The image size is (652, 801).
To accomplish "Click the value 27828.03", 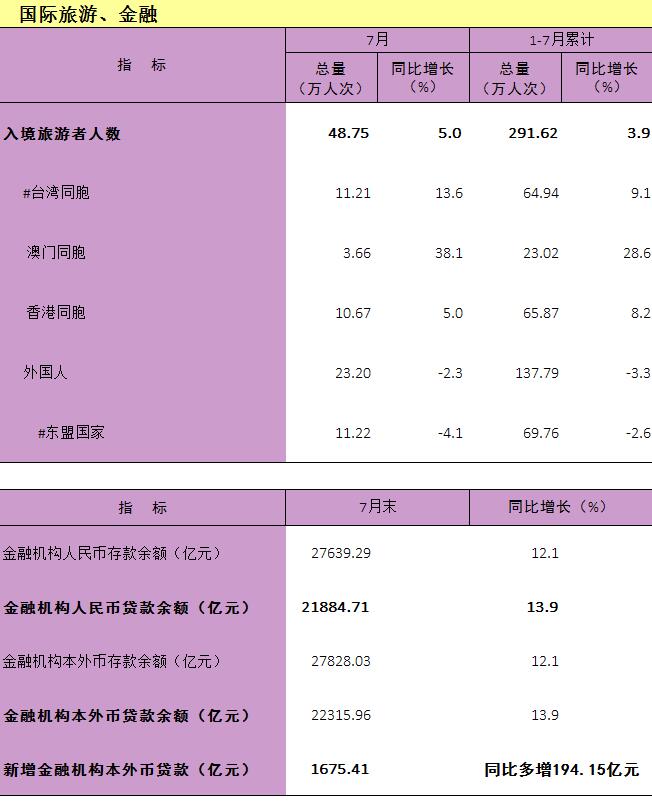I will (x=341, y=662).
